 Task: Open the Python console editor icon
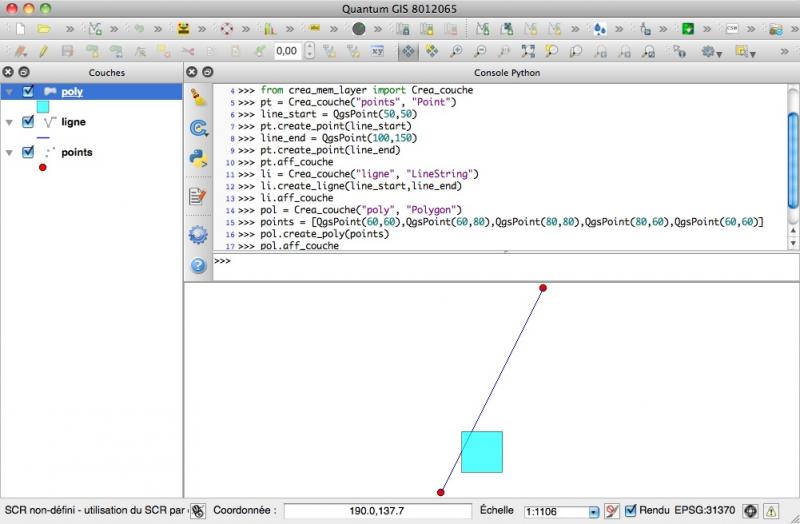tap(198, 196)
